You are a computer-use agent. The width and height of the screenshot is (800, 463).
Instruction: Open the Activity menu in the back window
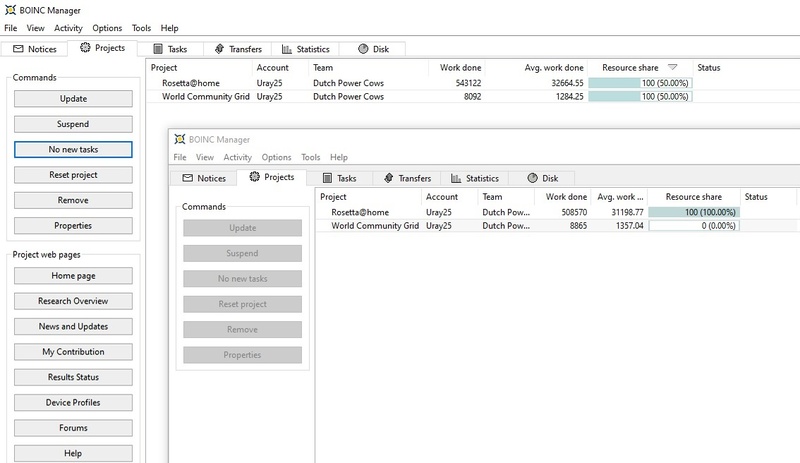tap(68, 28)
